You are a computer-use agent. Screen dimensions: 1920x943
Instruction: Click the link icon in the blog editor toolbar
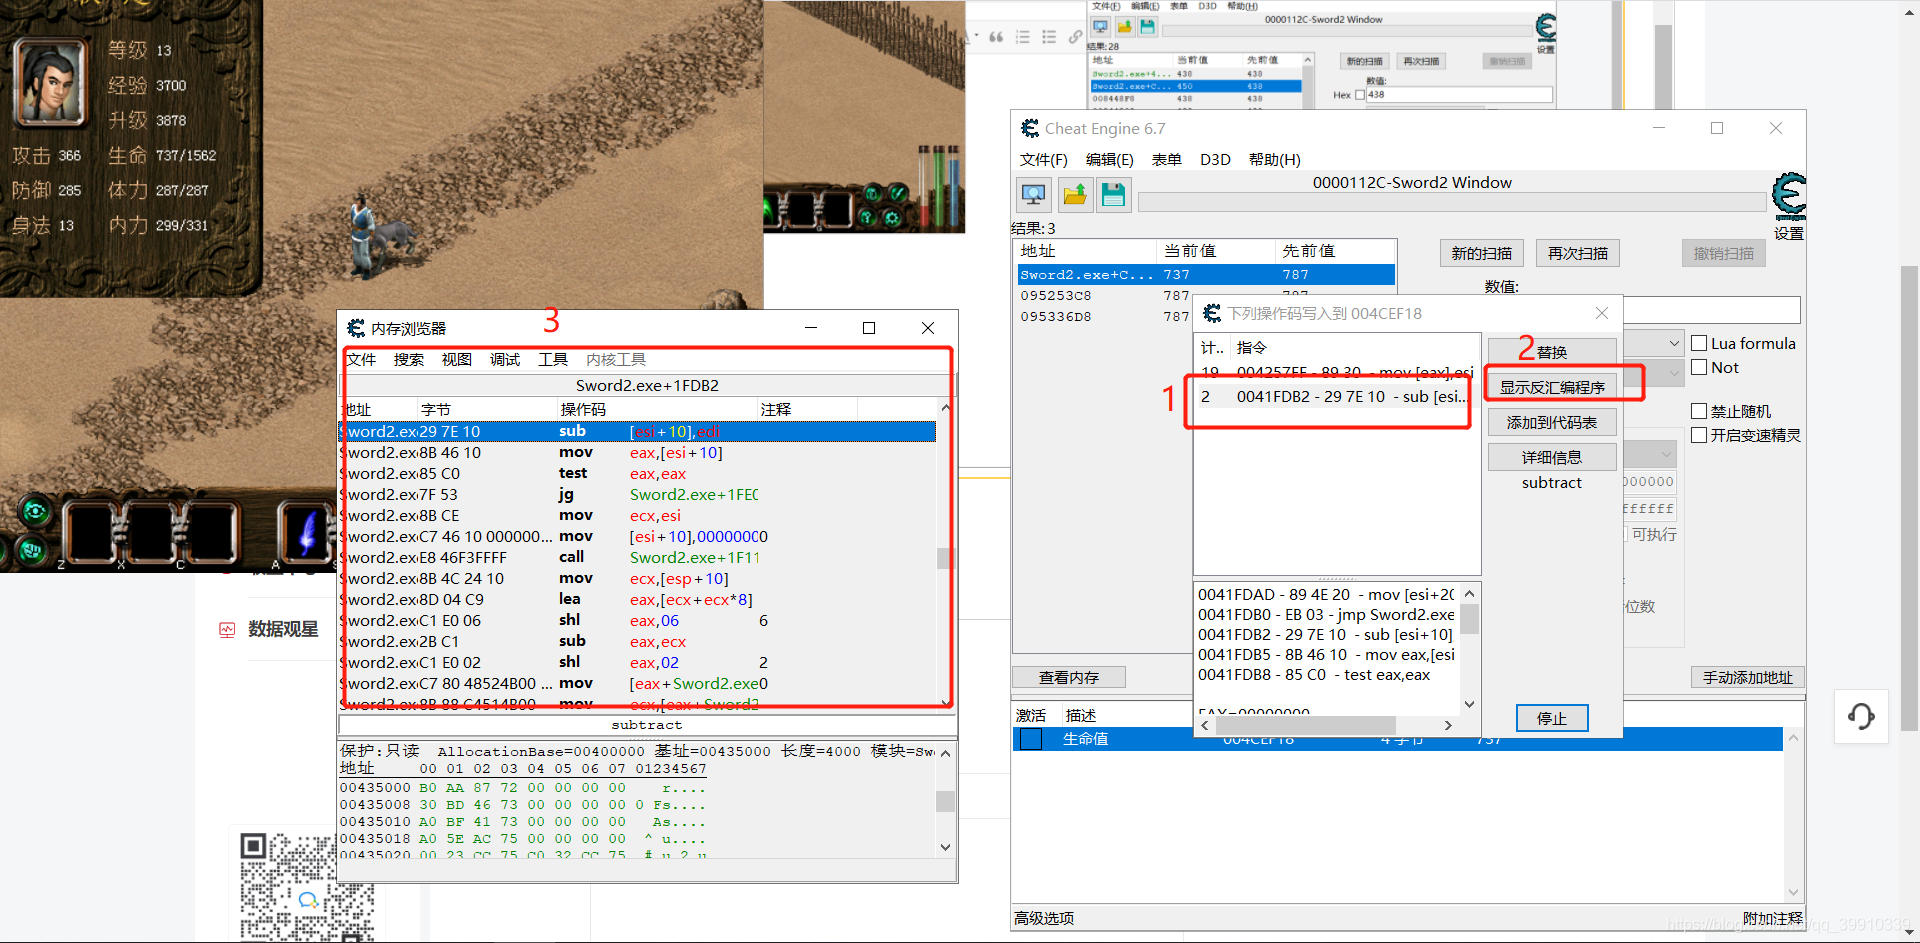1075,37
